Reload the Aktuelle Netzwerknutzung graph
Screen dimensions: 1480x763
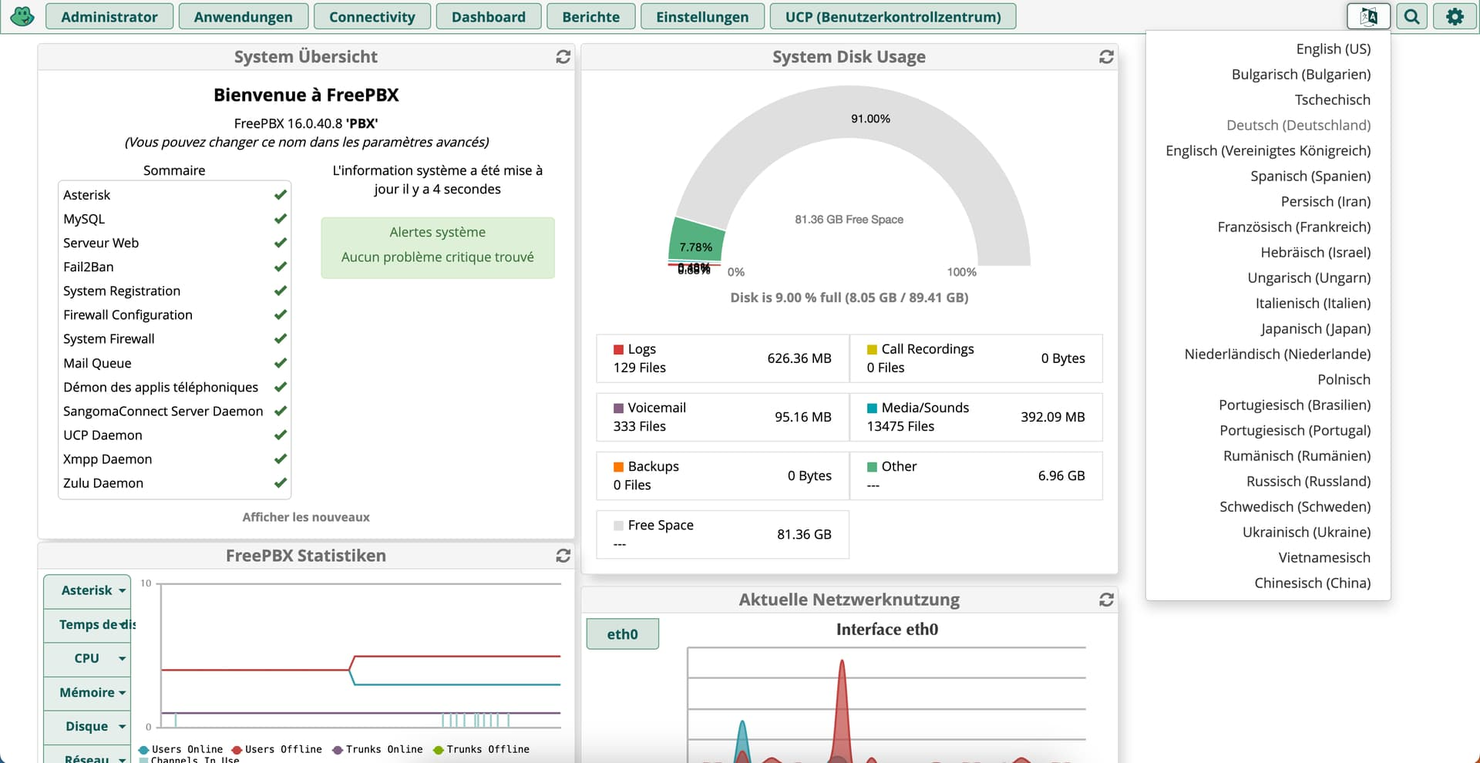point(1106,600)
